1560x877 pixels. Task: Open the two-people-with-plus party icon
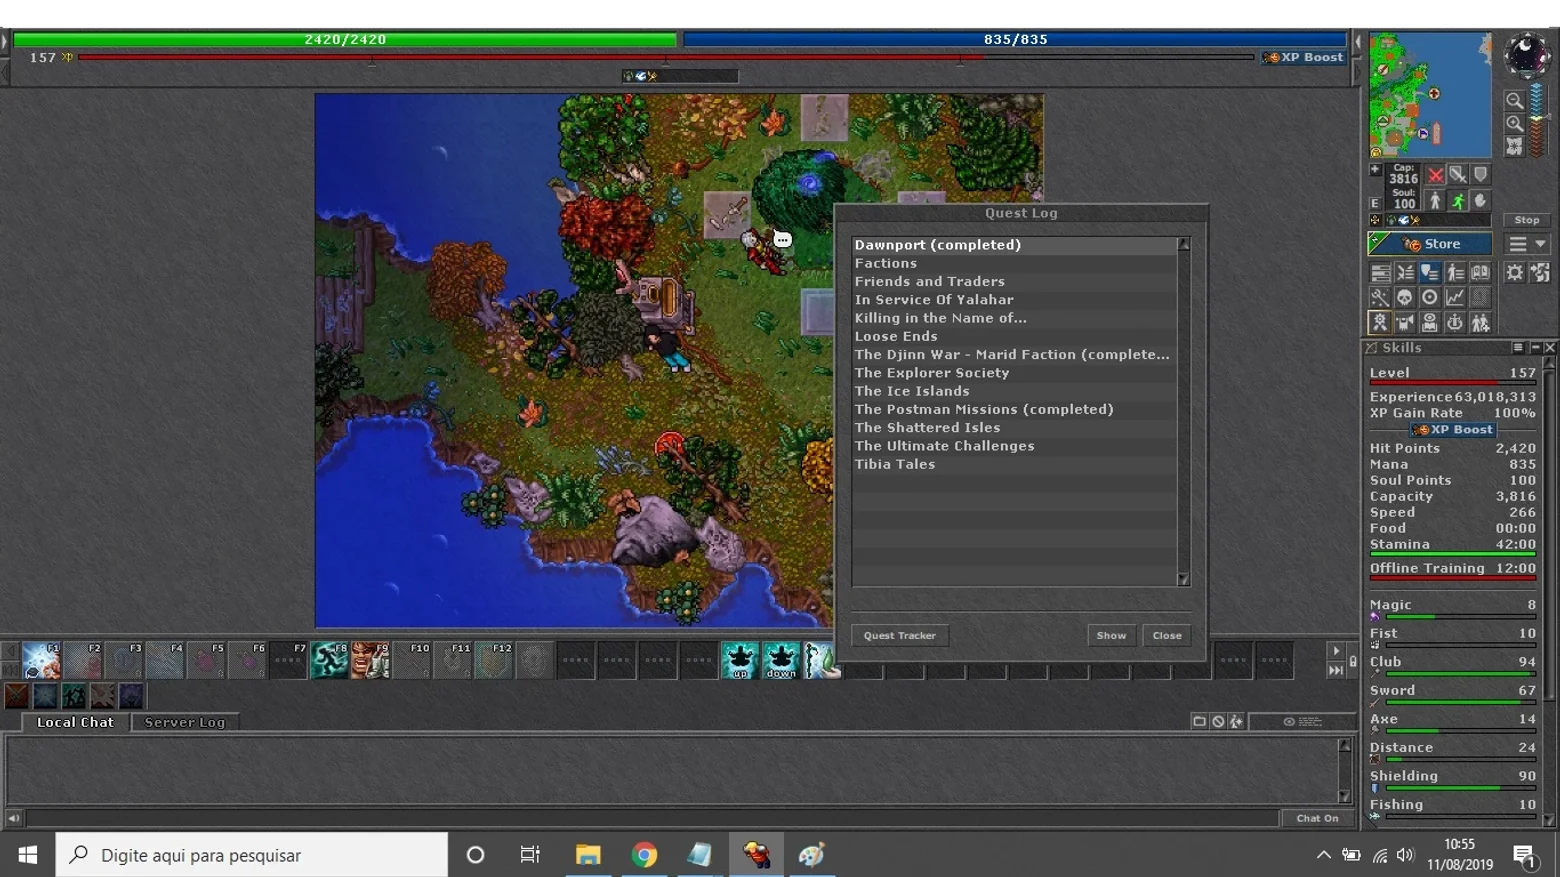pos(1480,322)
